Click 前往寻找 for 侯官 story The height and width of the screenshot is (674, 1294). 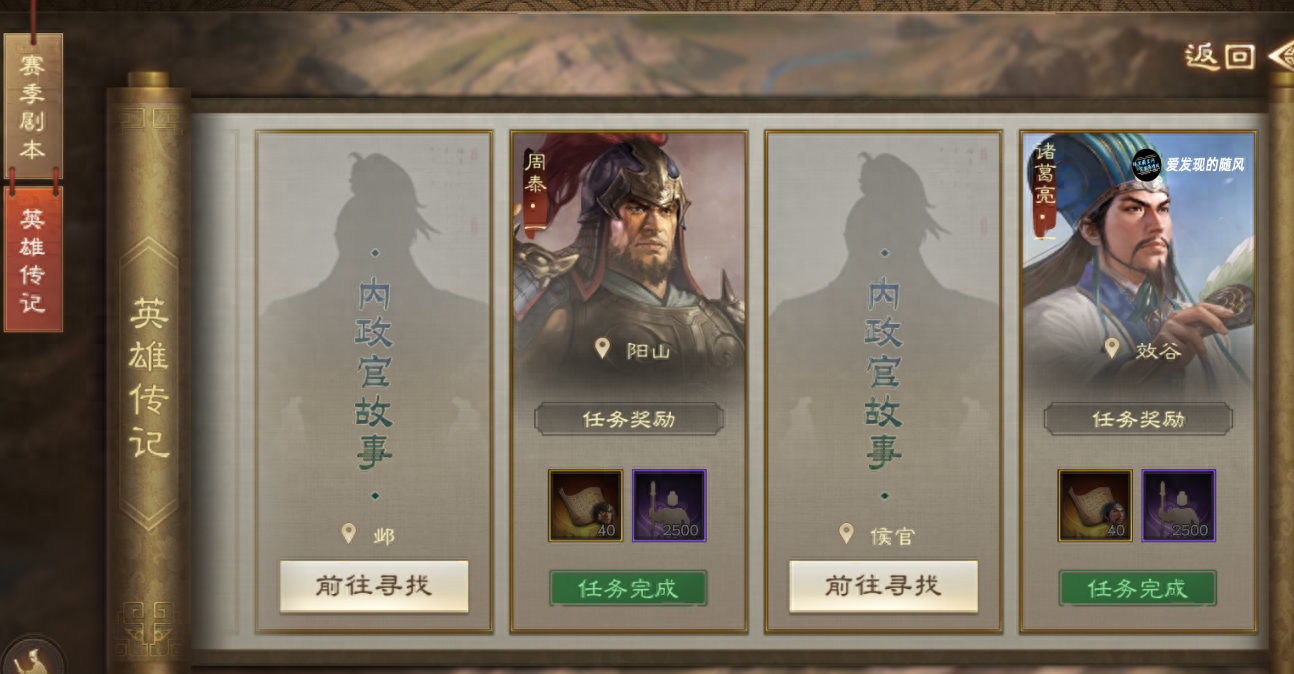883,586
